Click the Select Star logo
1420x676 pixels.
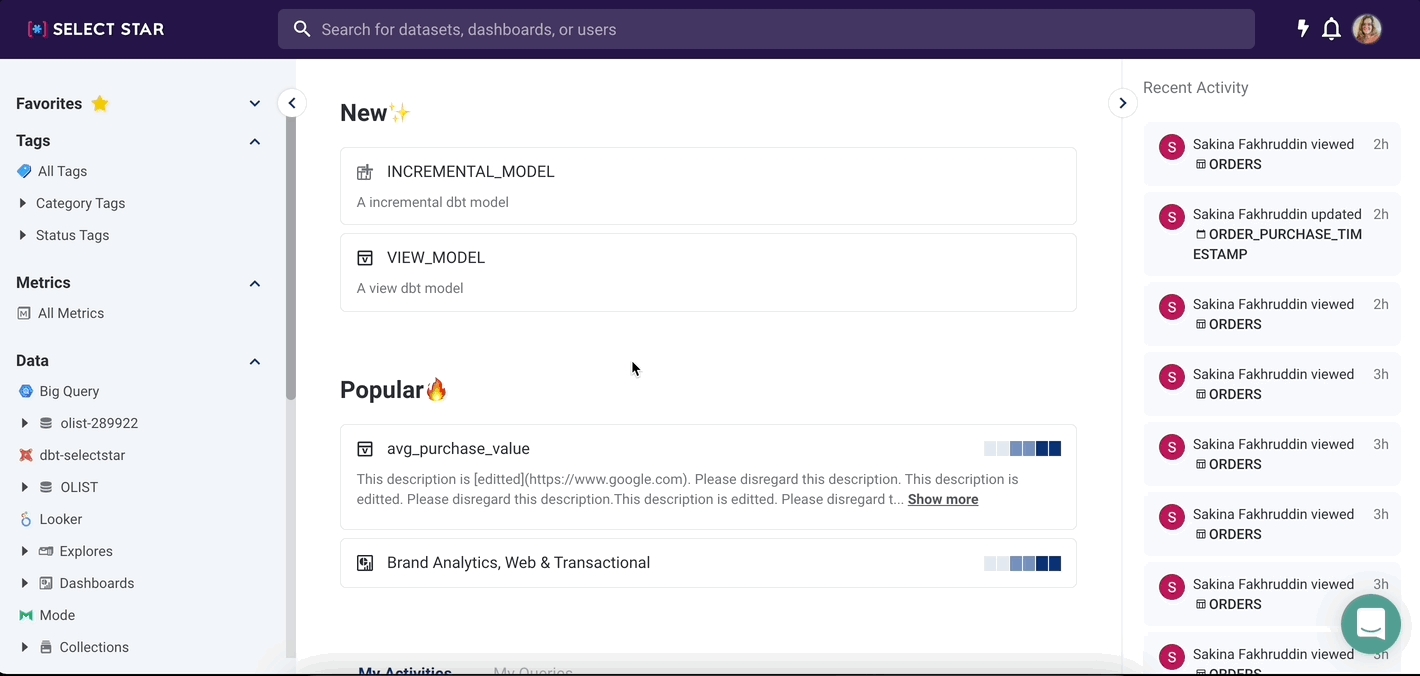(96, 29)
